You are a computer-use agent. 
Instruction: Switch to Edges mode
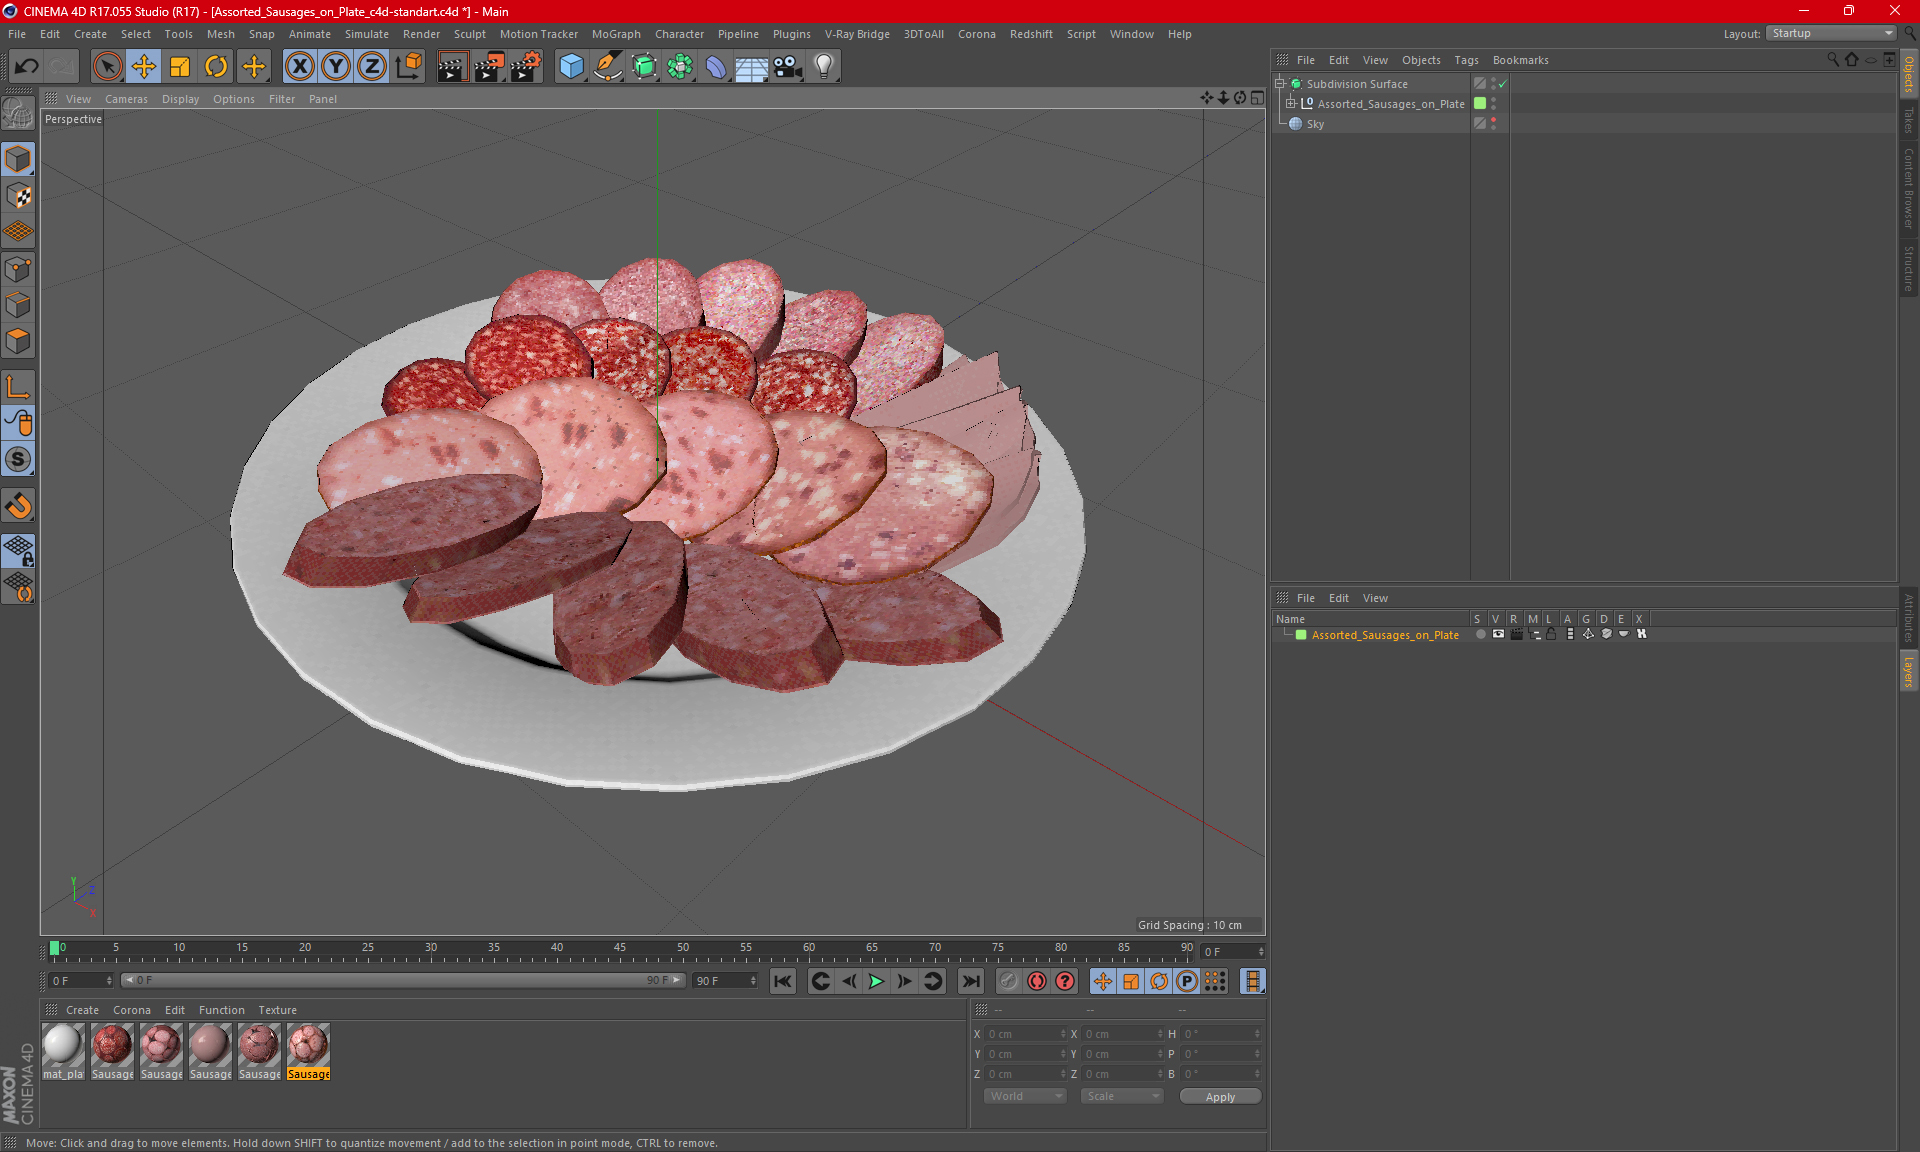[18, 305]
